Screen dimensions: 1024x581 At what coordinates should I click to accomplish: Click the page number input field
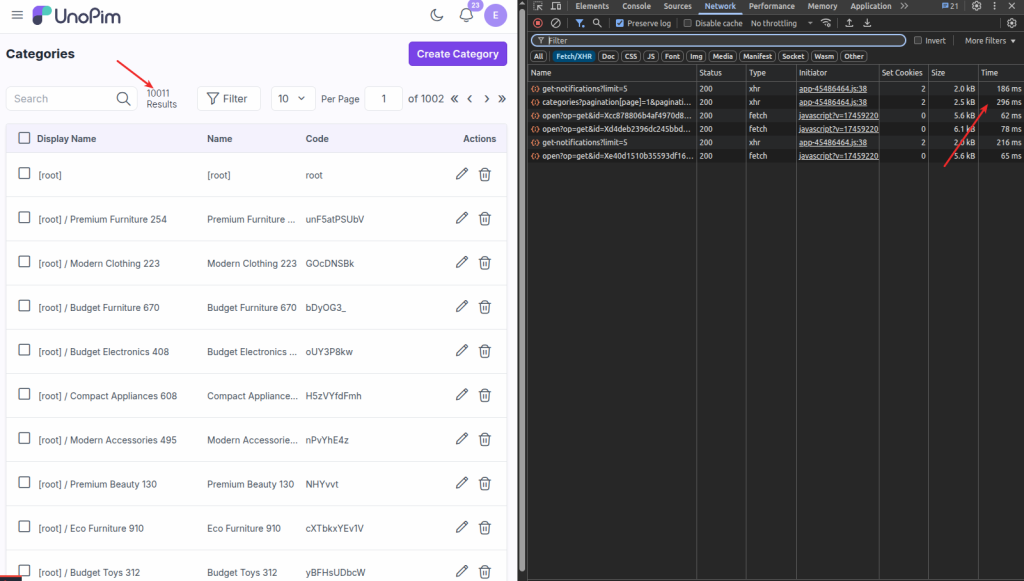tap(383, 99)
